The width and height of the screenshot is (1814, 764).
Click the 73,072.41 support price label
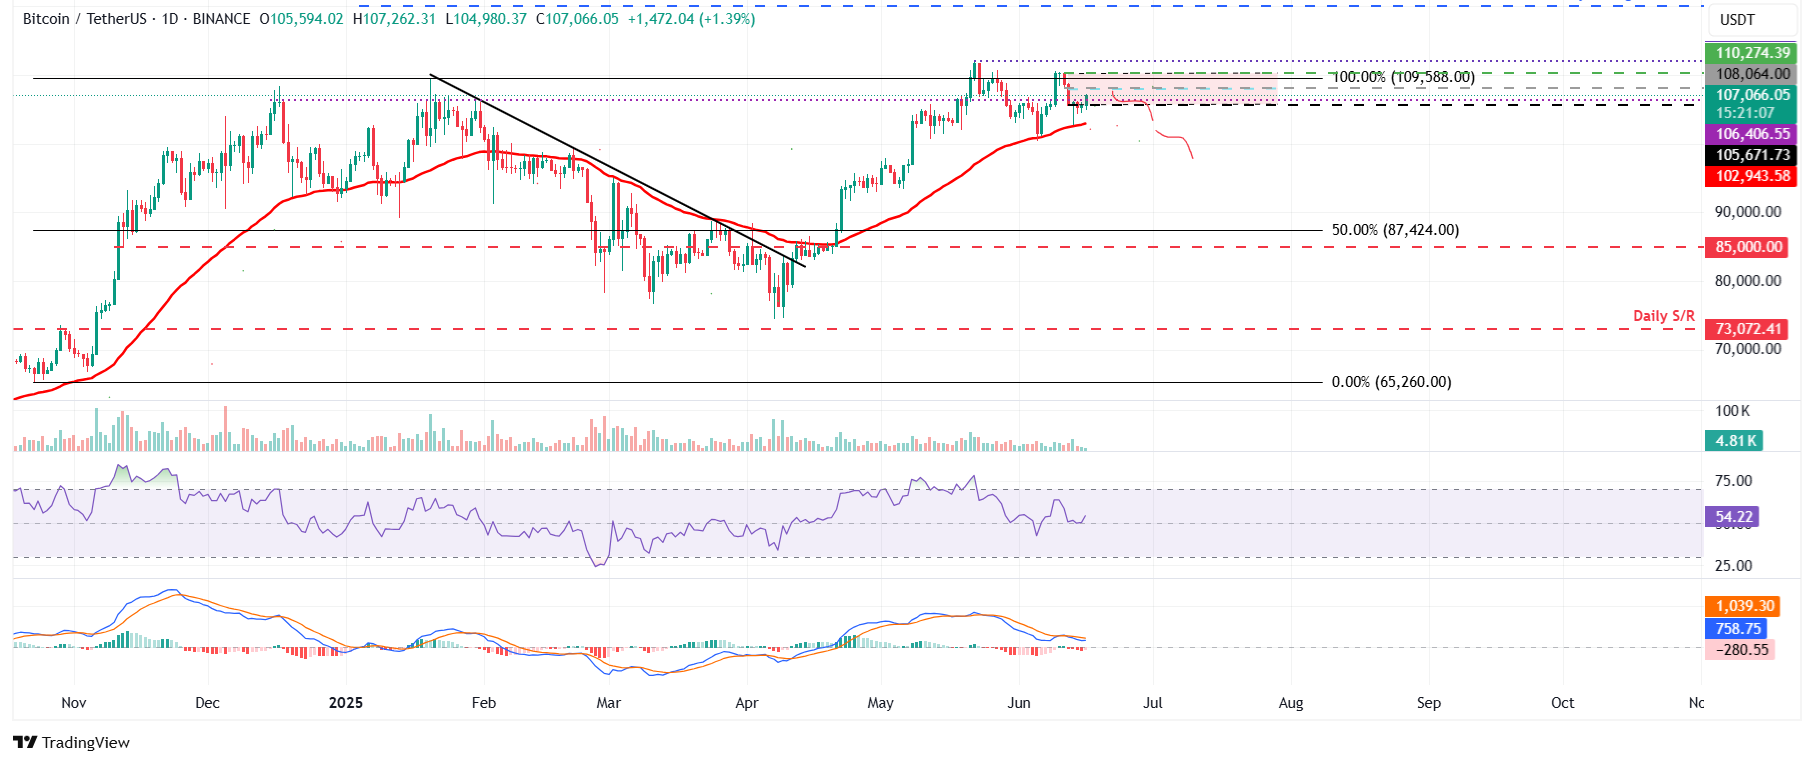(1748, 329)
